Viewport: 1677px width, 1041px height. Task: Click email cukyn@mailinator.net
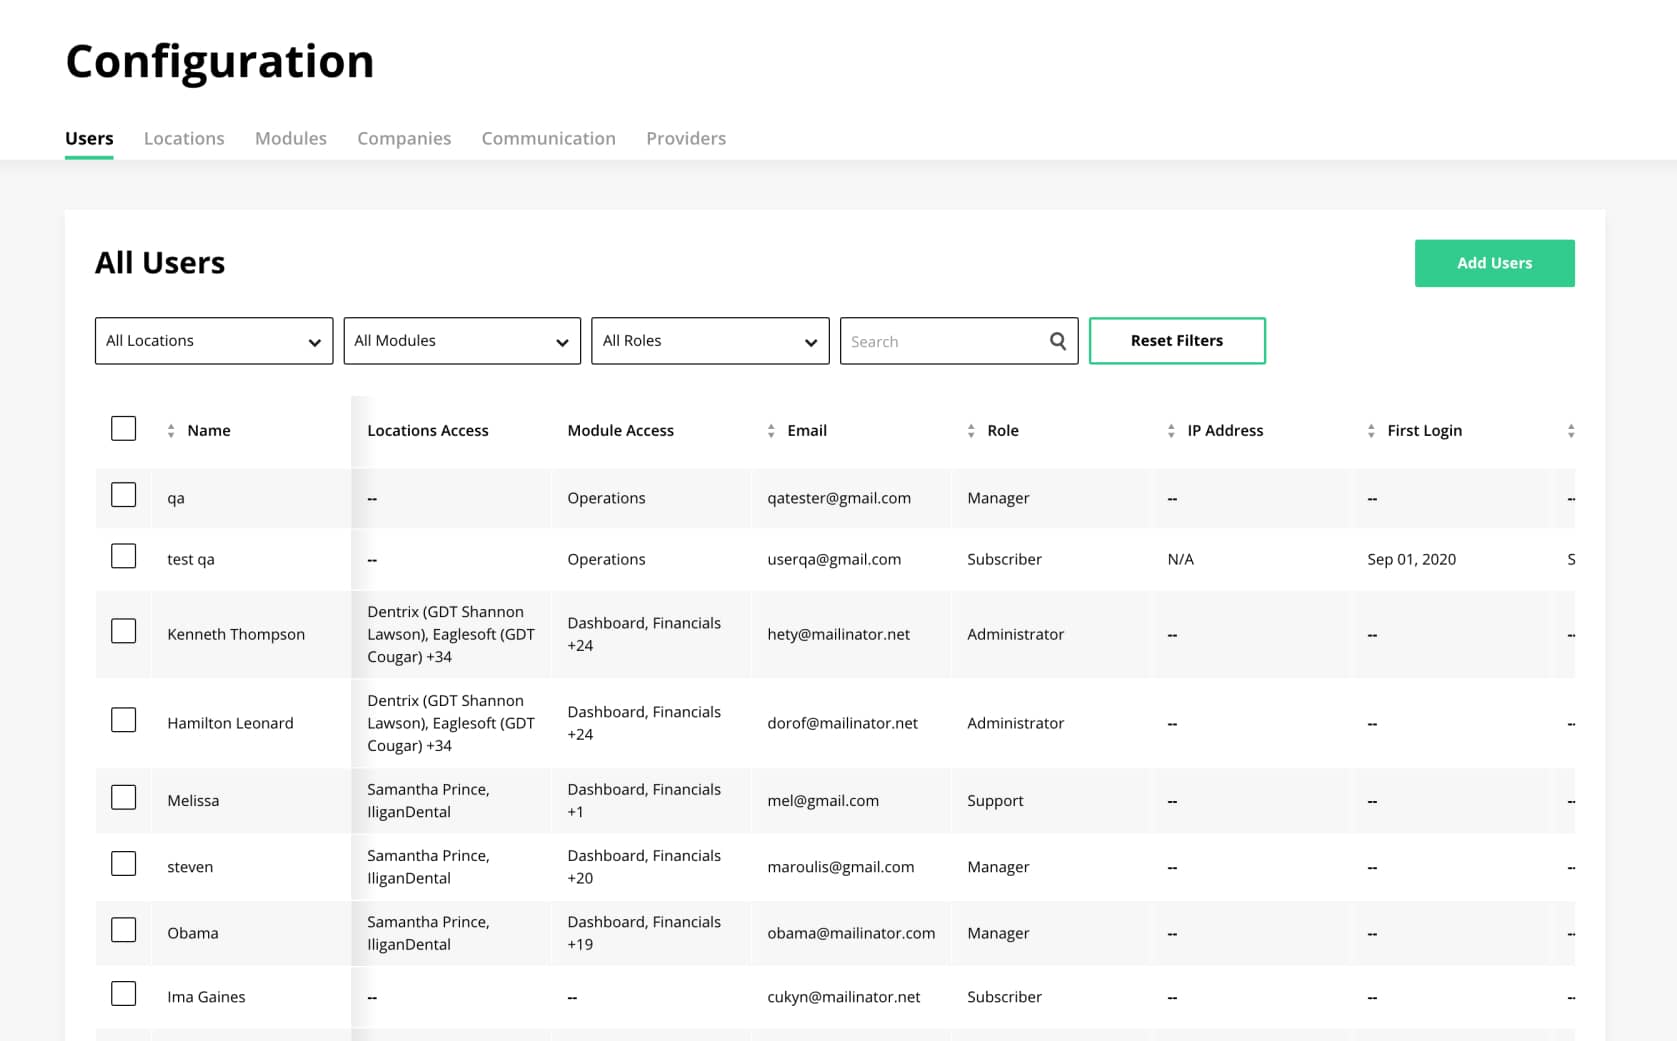tap(844, 997)
